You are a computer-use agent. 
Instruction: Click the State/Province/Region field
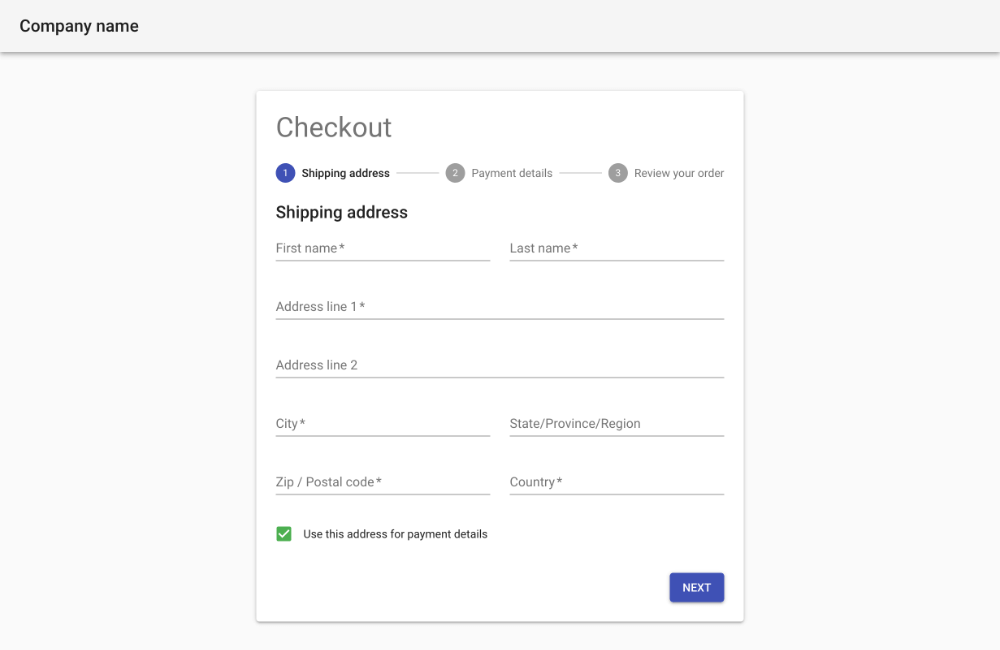click(x=616, y=424)
